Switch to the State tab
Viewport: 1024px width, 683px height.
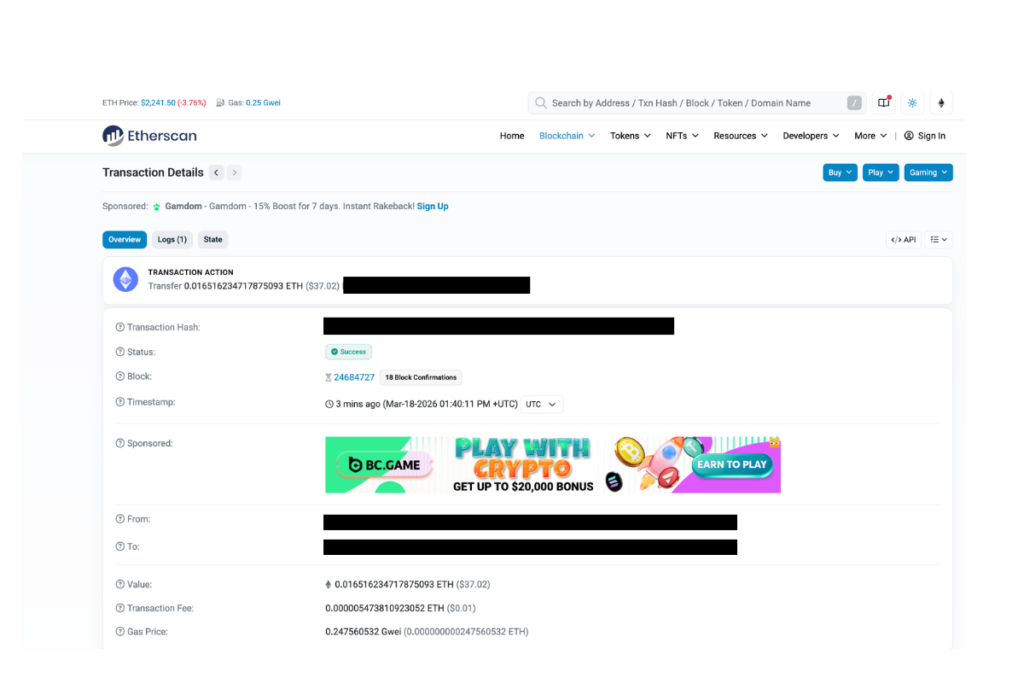(x=213, y=240)
